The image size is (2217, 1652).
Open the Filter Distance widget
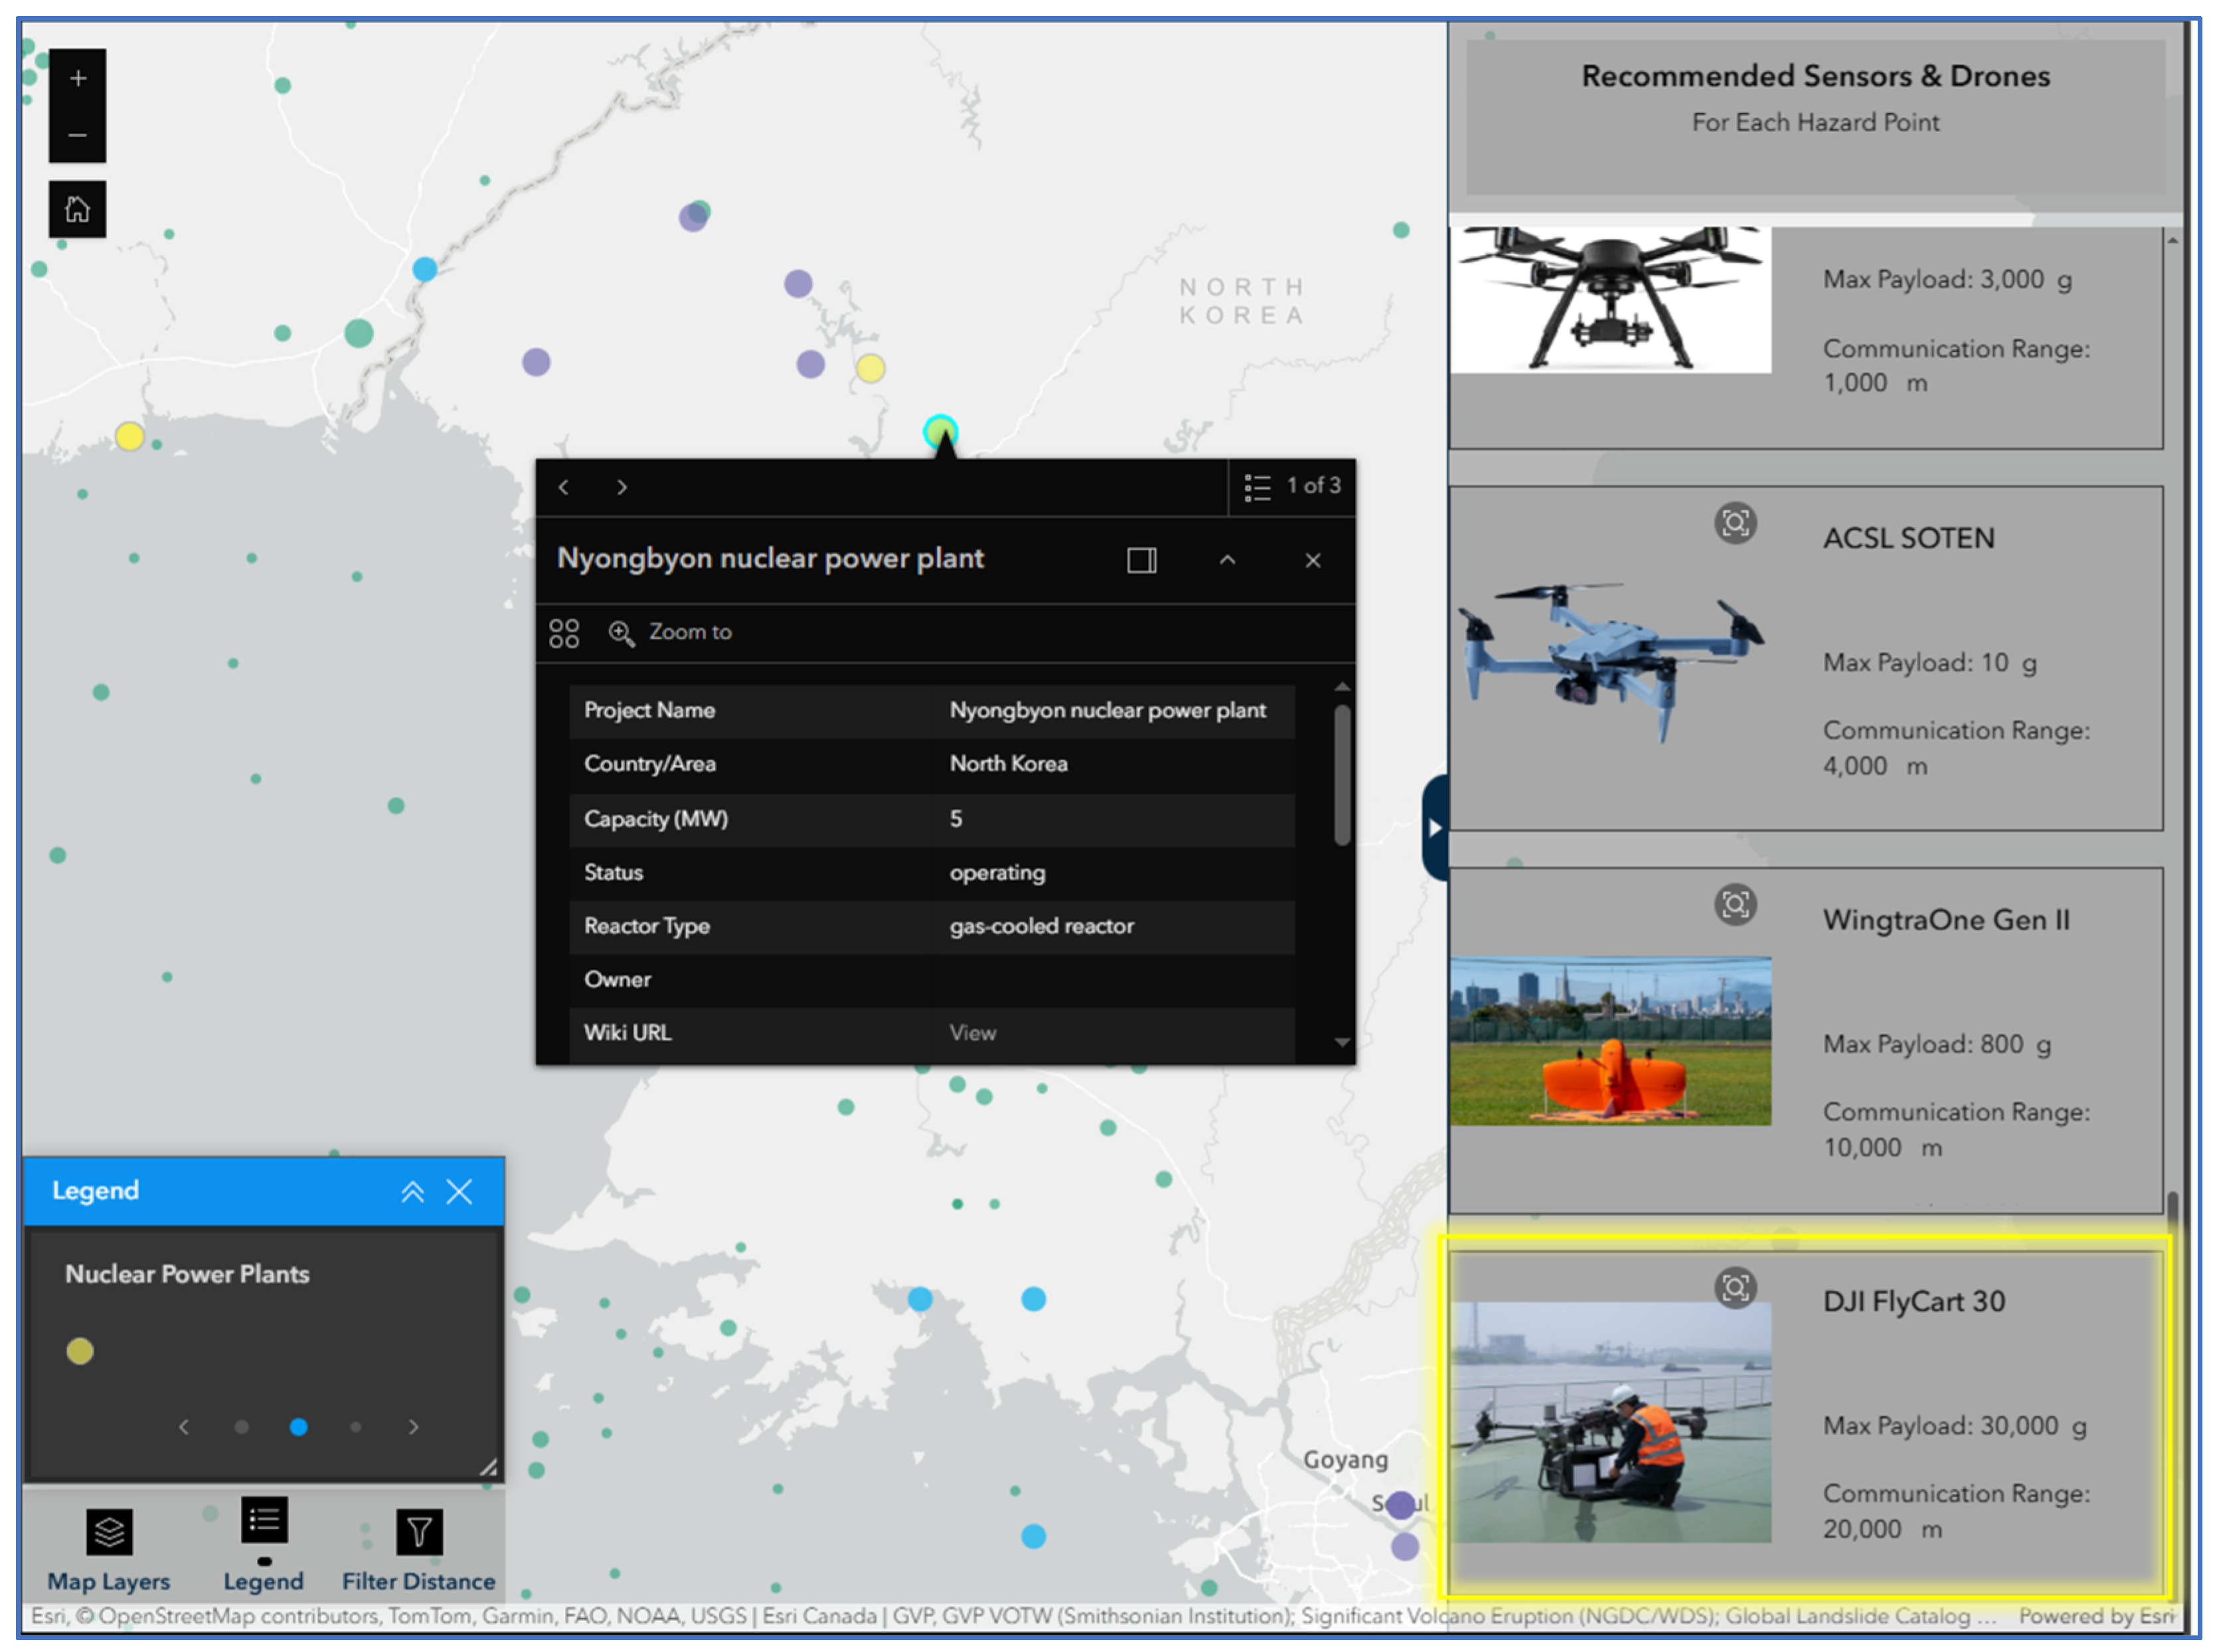(x=419, y=1532)
